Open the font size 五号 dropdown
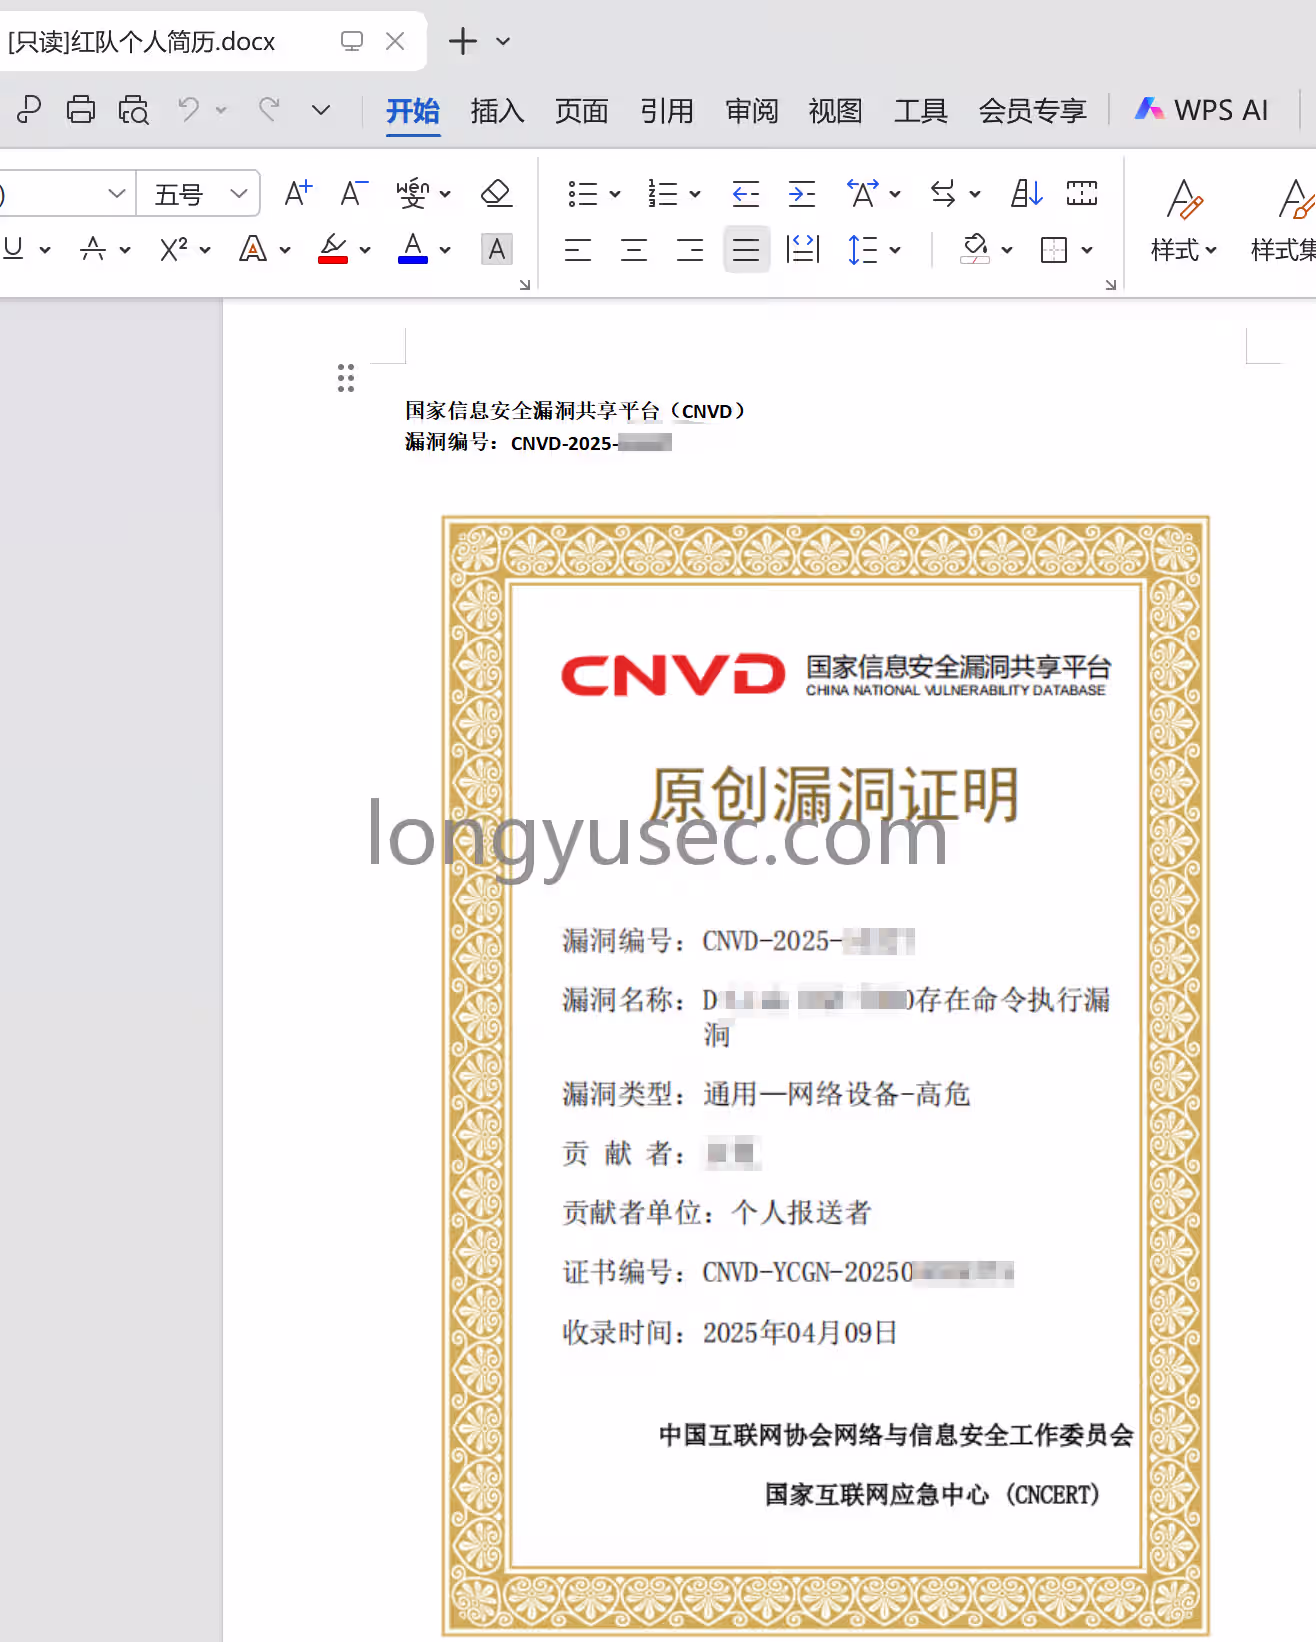The image size is (1316, 1642). (238, 193)
